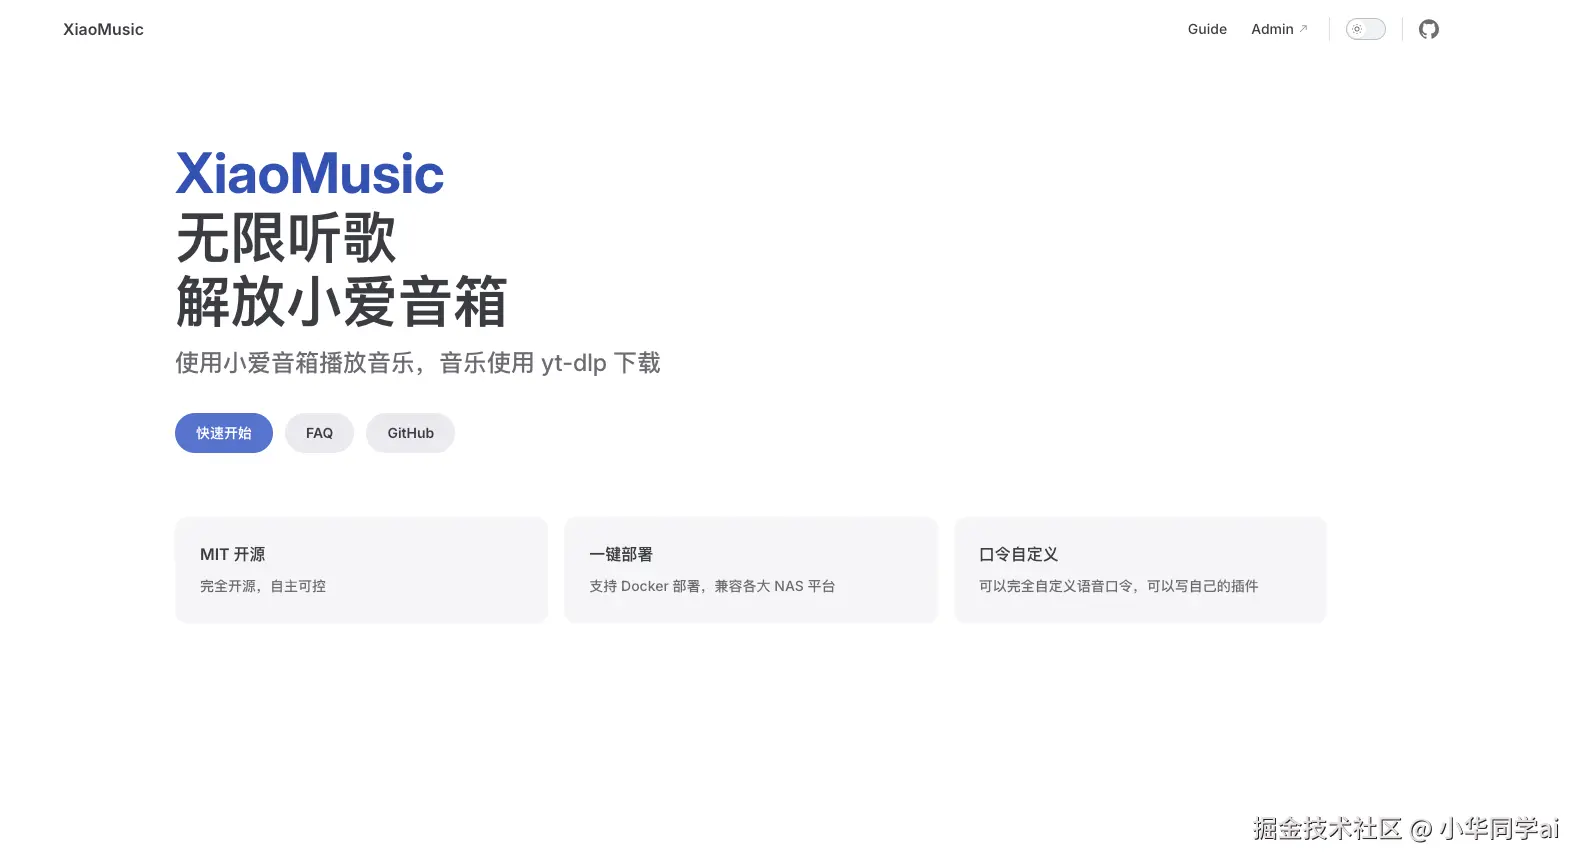Screen dimensions: 1583x866
Task: Go to XiaoMusic site title home
Action: click(x=103, y=29)
